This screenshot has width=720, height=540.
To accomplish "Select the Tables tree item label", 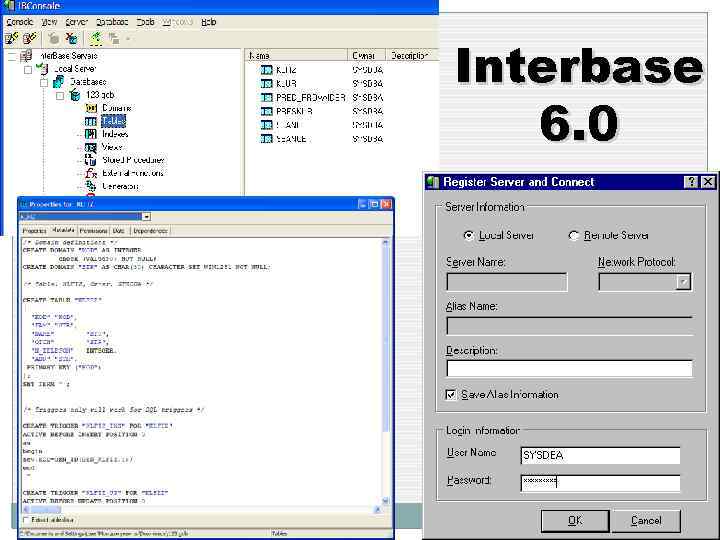I will click(113, 121).
